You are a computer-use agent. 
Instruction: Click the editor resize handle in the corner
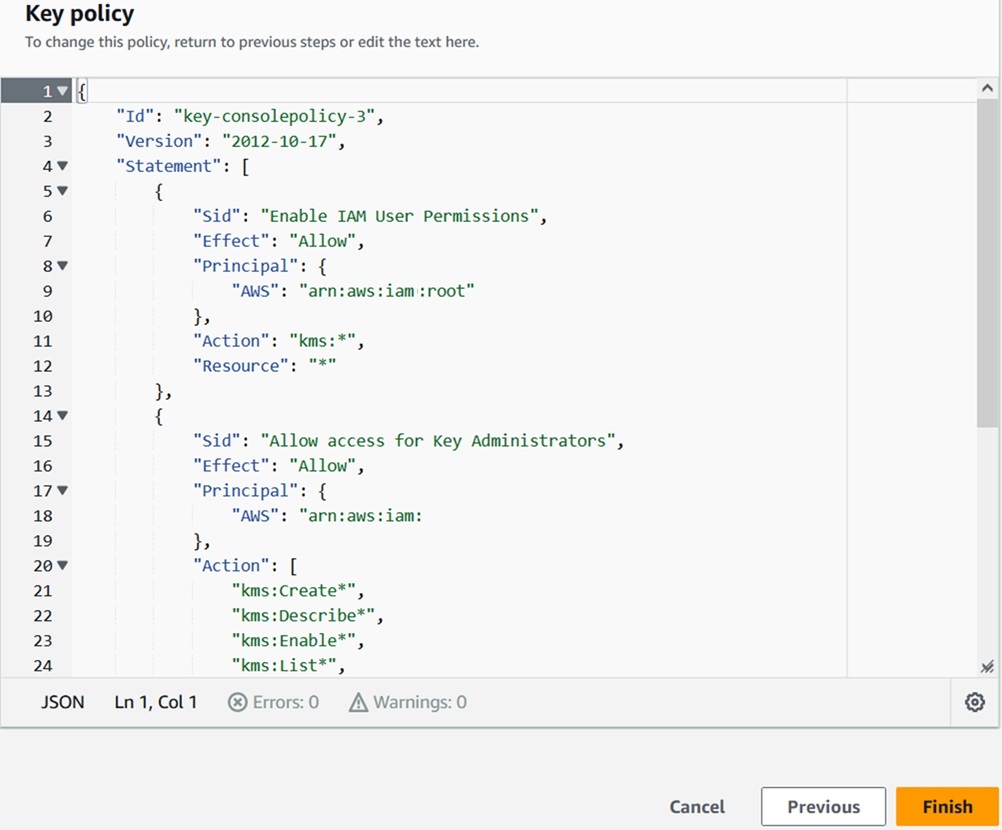[987, 666]
